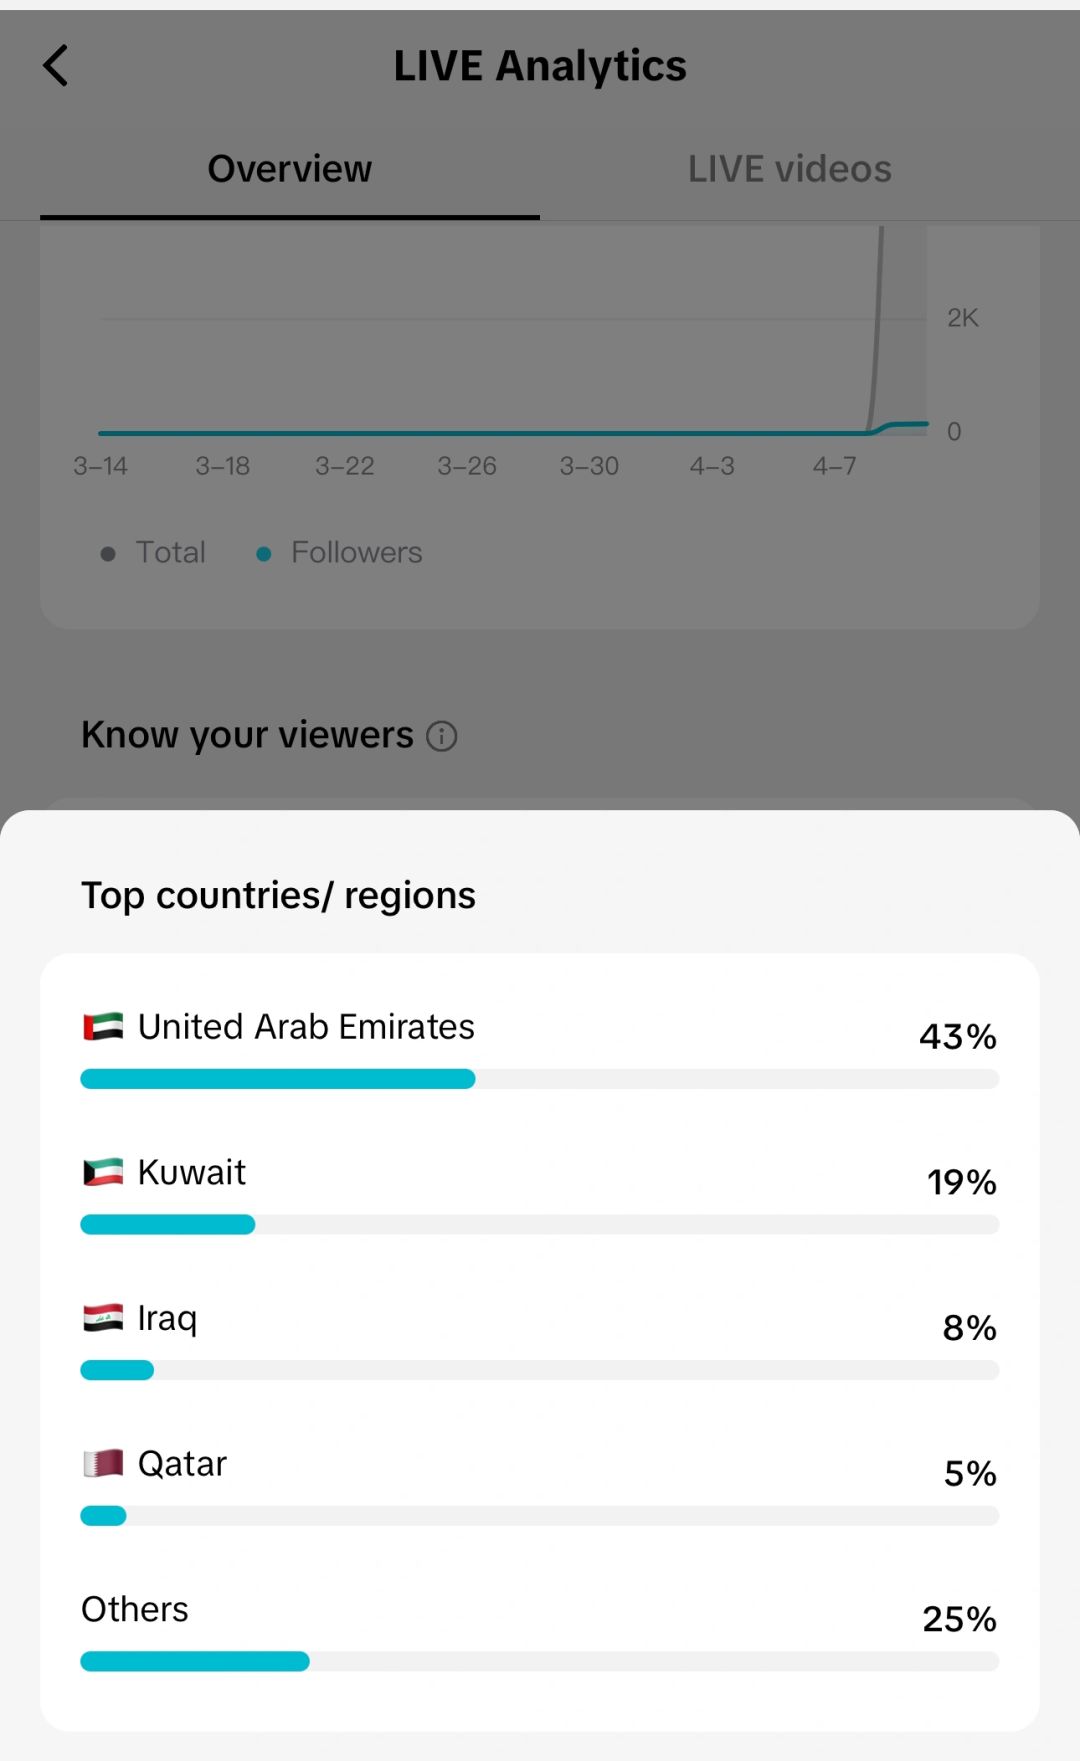Image resolution: width=1080 pixels, height=1761 pixels.
Task: Switch to the Overview tab
Action: (290, 169)
